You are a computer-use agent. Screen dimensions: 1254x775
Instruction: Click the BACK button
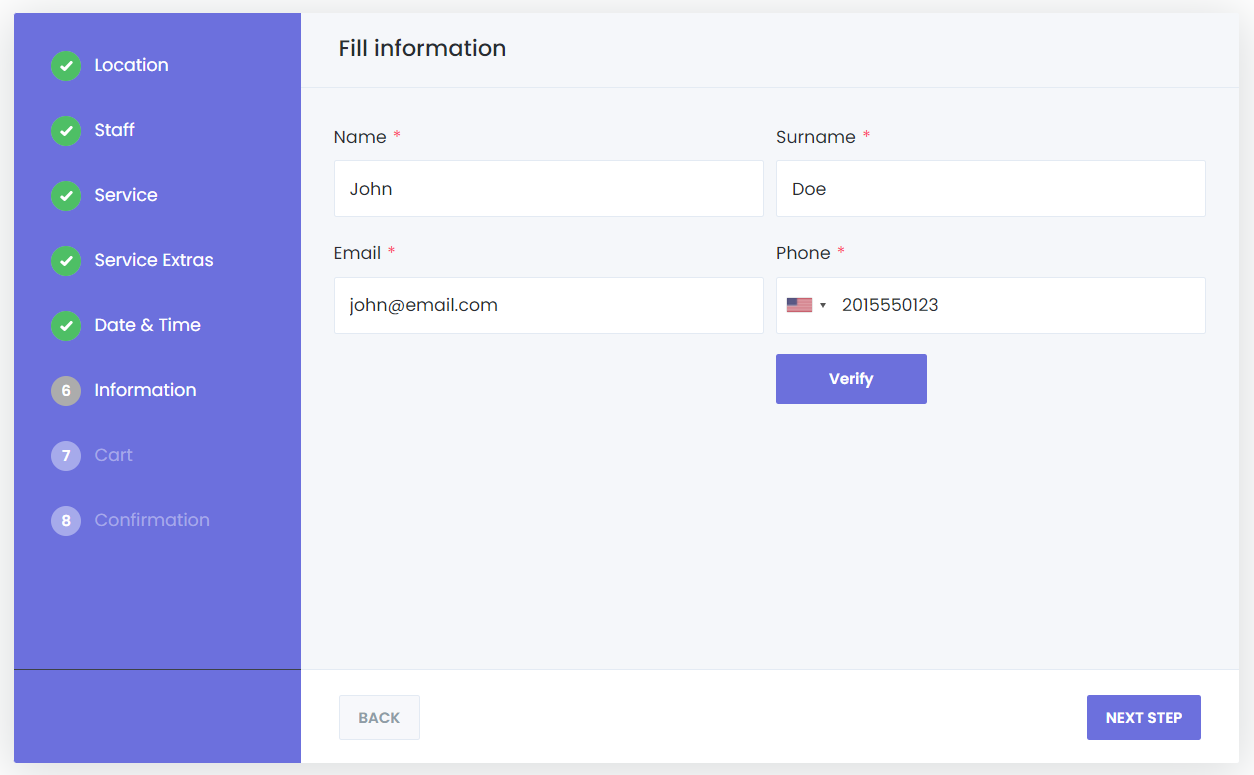point(379,717)
